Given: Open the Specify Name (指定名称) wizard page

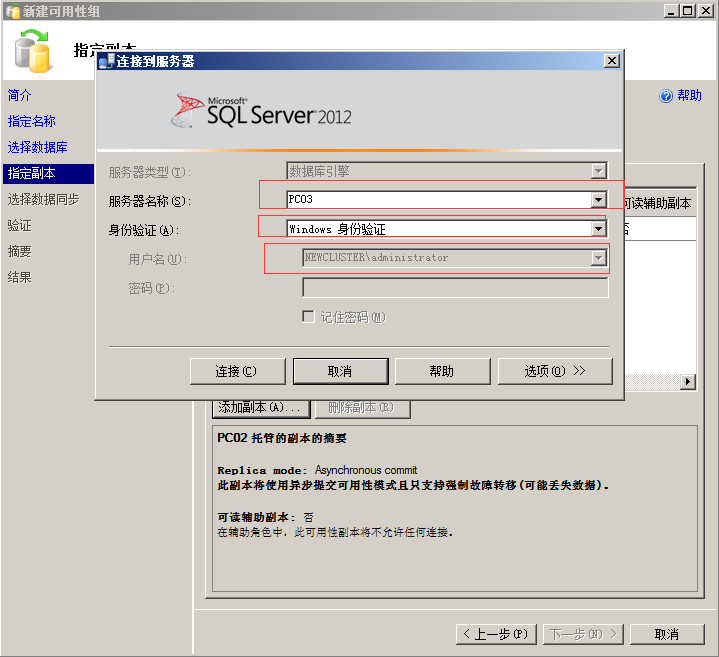Looking at the screenshot, I should coord(32,122).
